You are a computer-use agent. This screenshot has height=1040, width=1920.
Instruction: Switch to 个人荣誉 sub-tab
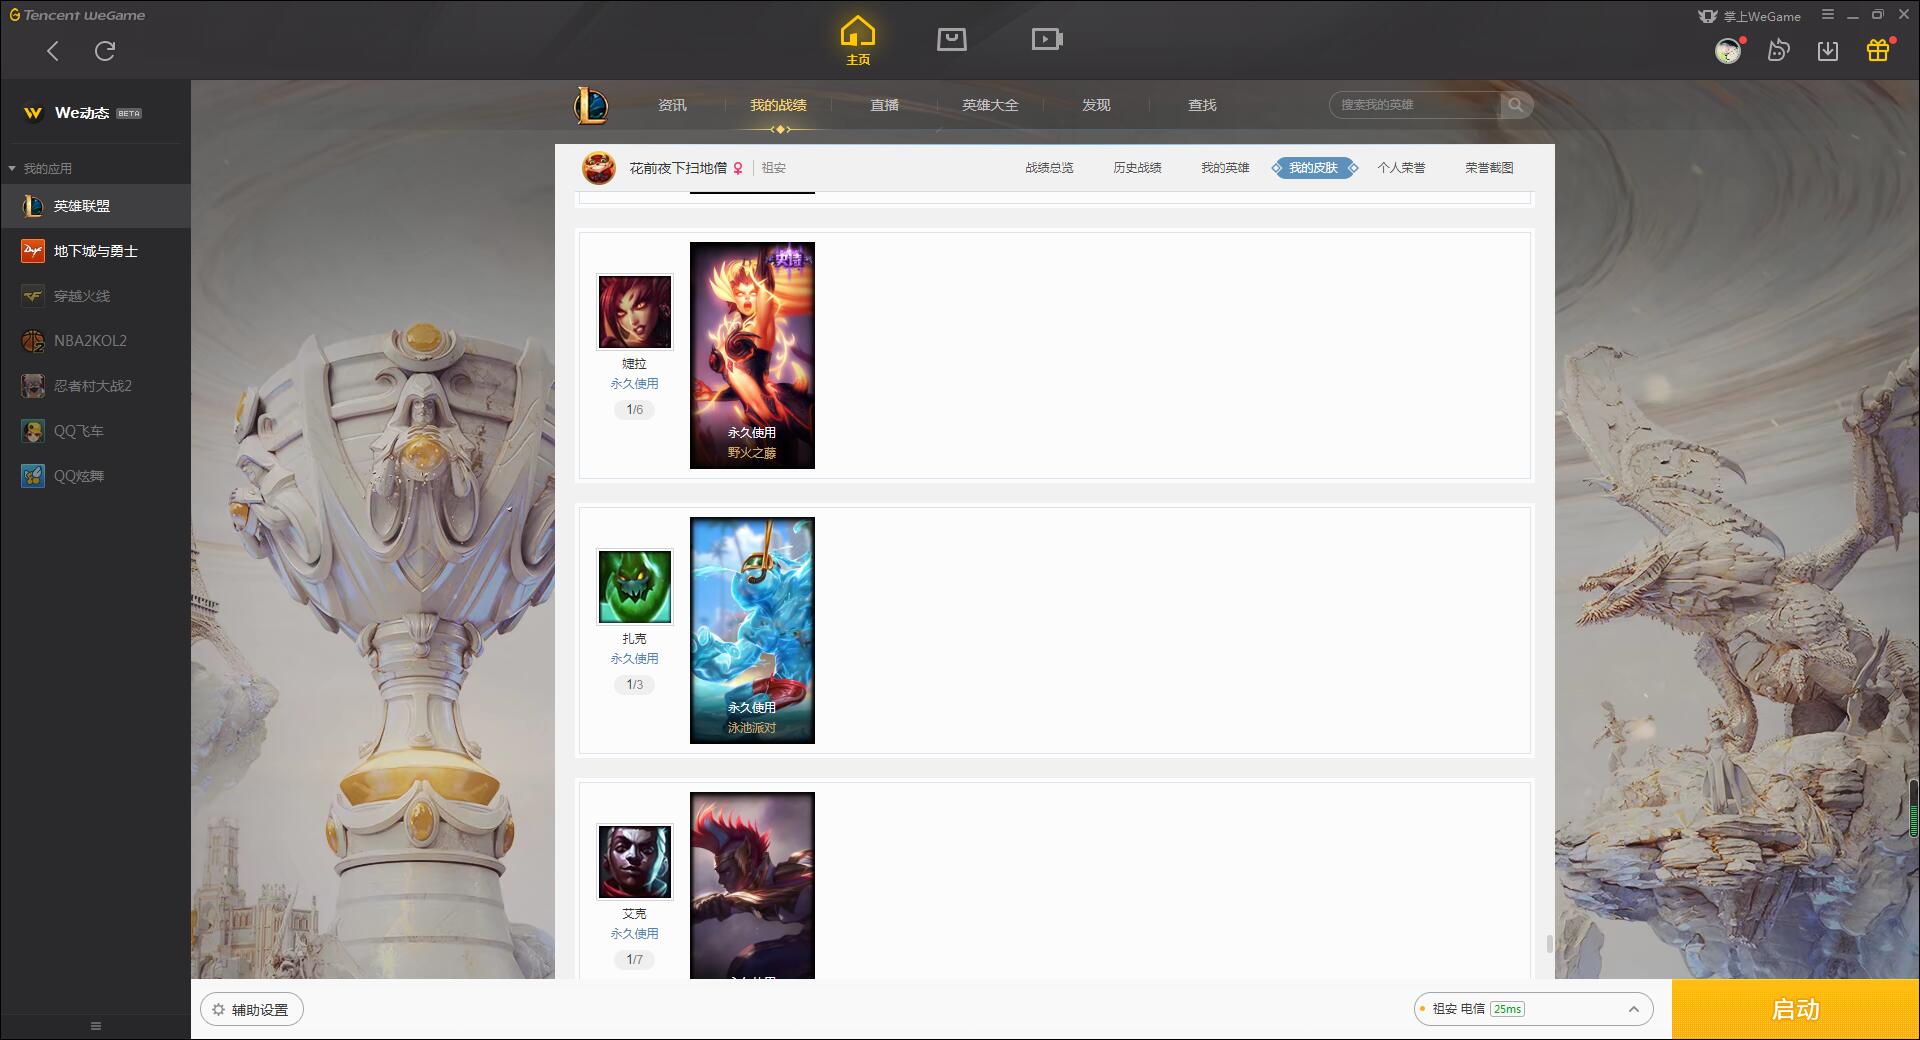tap(1401, 168)
